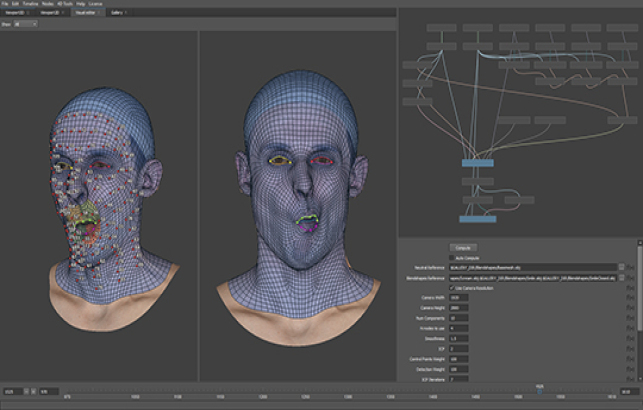Click the Compute button

pos(461,246)
